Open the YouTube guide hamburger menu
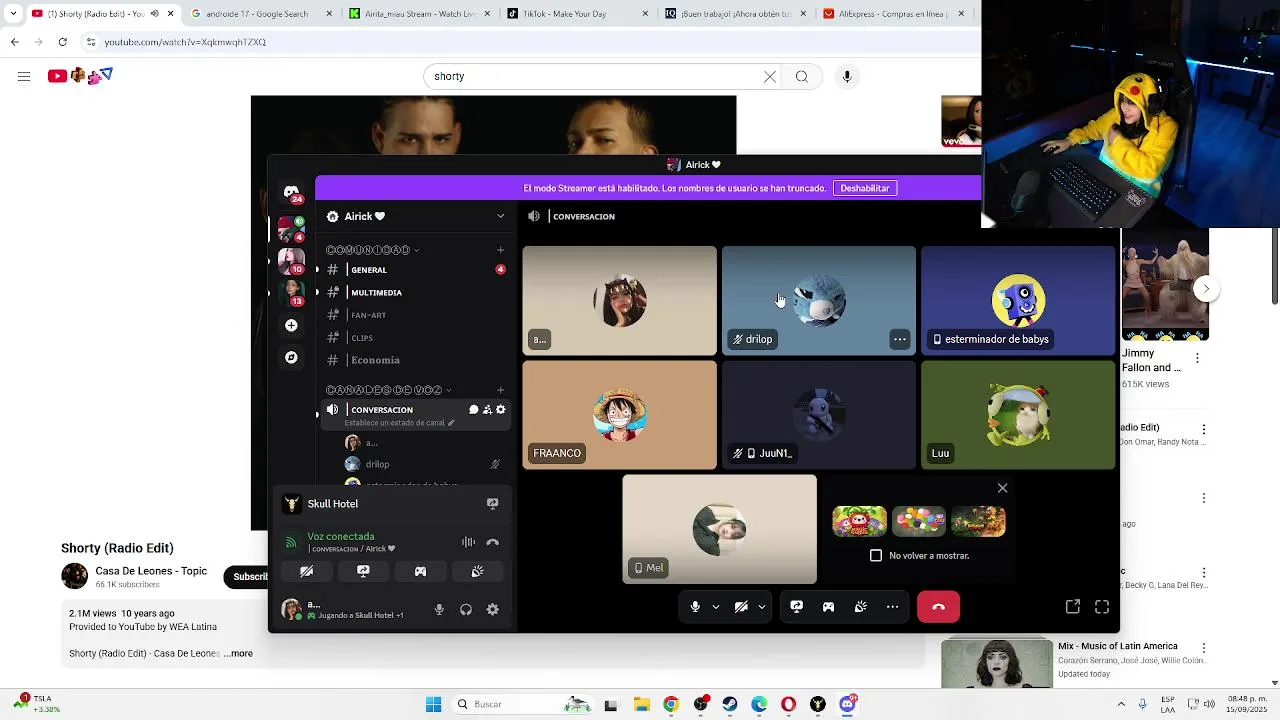This screenshot has height=720, width=1280. [24, 76]
